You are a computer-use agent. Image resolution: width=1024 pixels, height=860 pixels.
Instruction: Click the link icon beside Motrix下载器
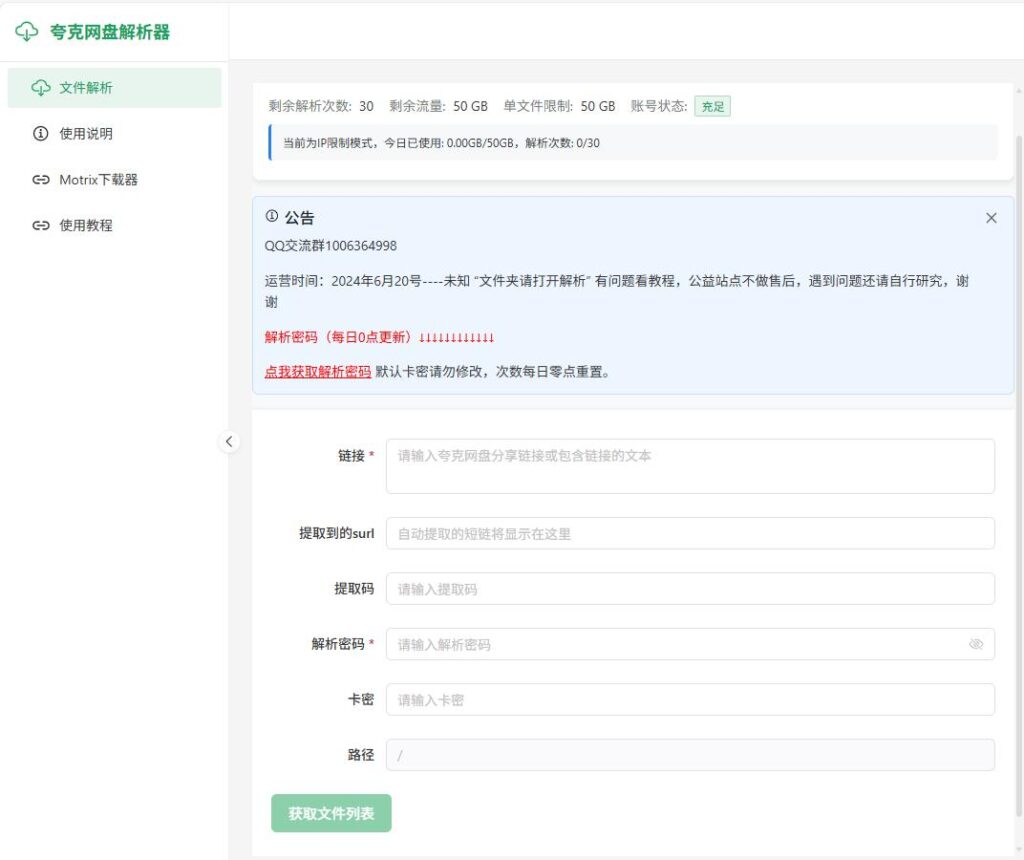click(40, 180)
